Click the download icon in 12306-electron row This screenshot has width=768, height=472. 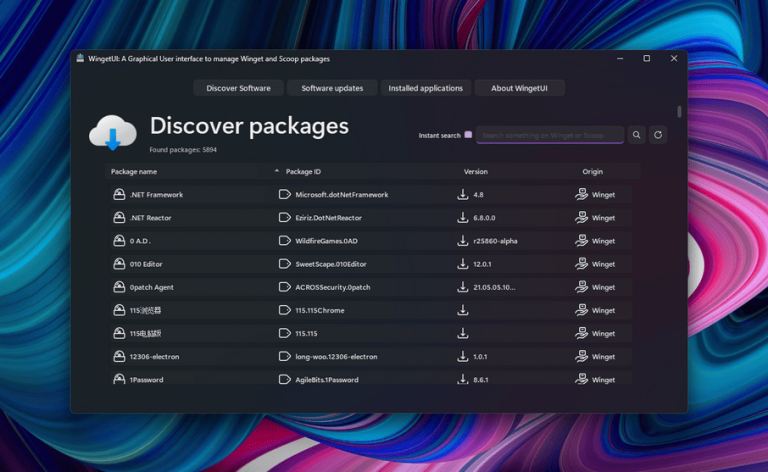[463, 357]
